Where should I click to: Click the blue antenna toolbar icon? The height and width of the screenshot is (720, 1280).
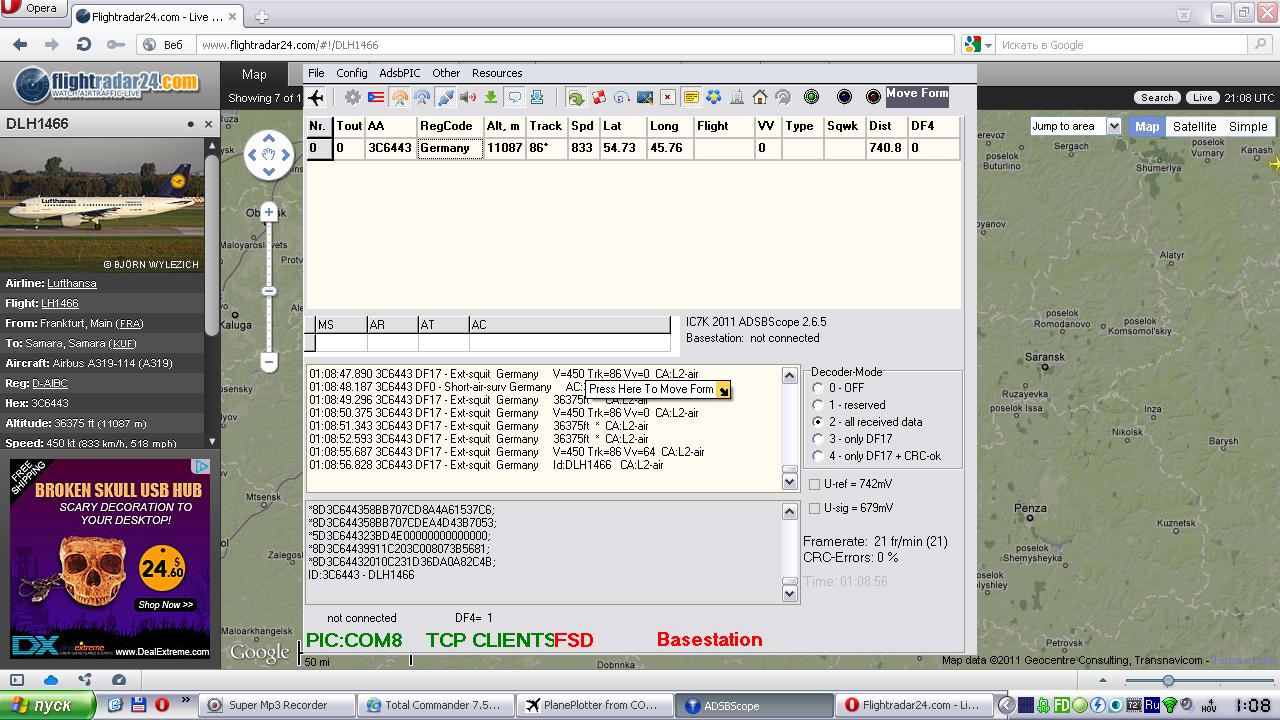click(422, 97)
